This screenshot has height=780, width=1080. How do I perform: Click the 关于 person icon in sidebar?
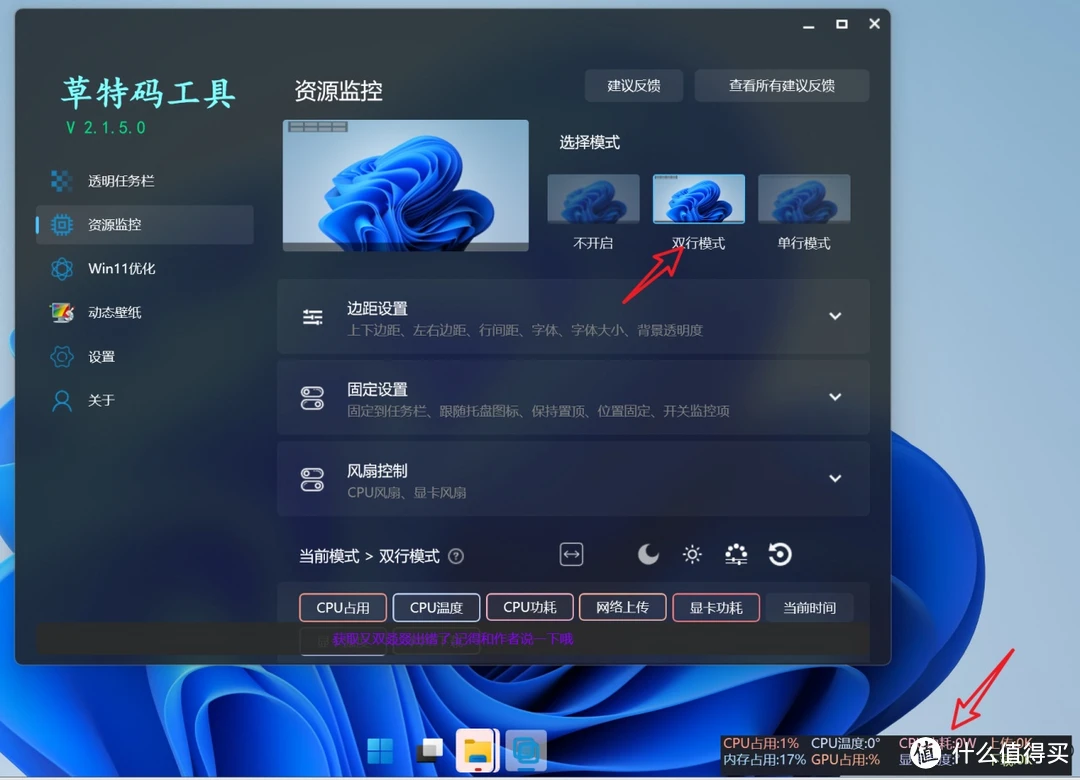coord(64,400)
